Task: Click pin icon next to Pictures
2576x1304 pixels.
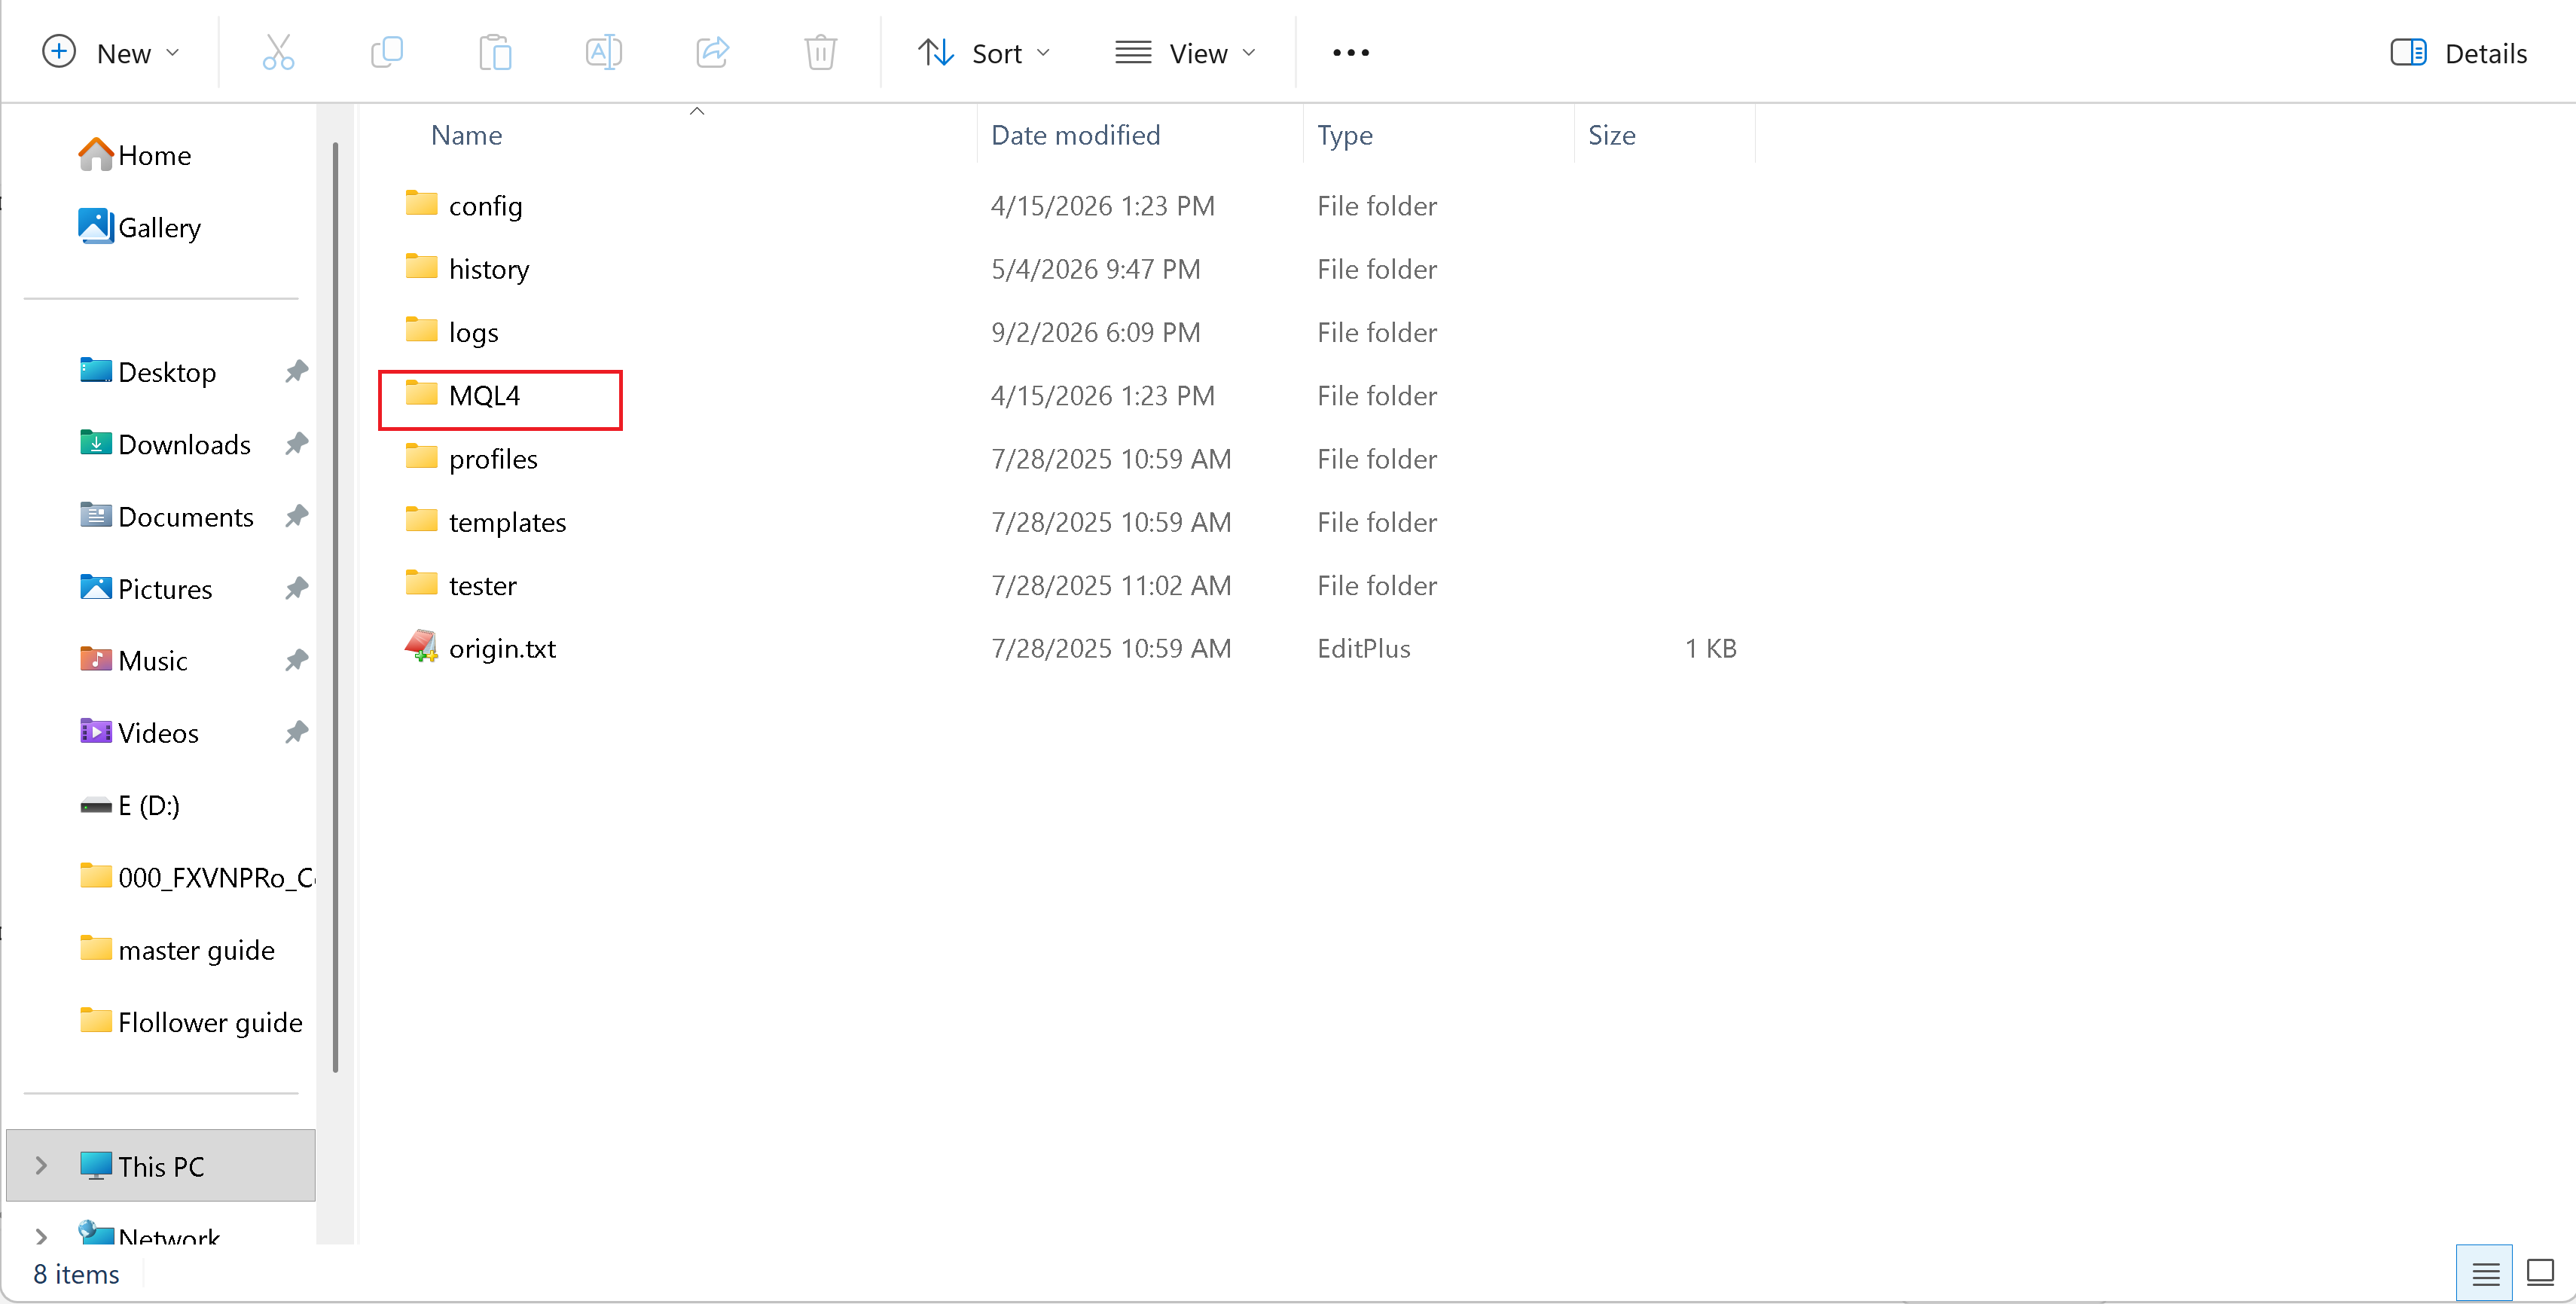Action: [x=296, y=588]
